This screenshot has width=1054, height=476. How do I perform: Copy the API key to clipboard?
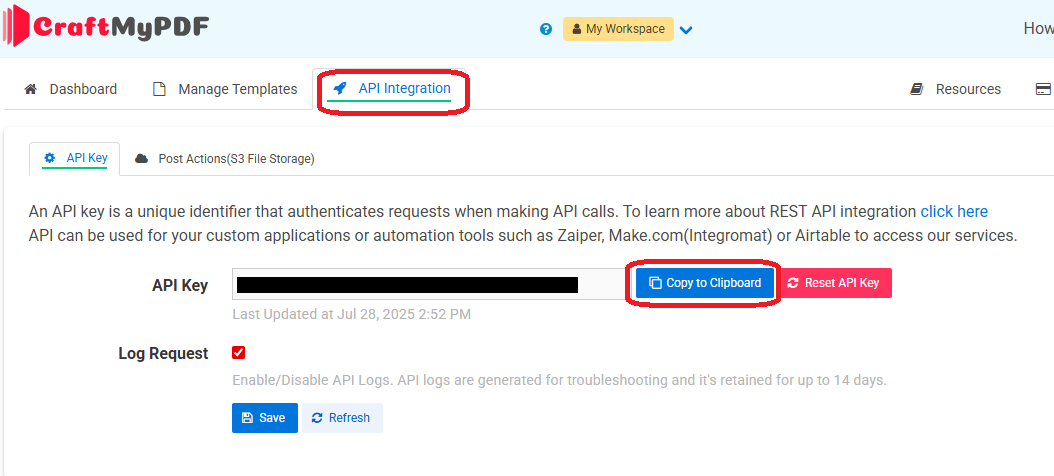pos(705,283)
